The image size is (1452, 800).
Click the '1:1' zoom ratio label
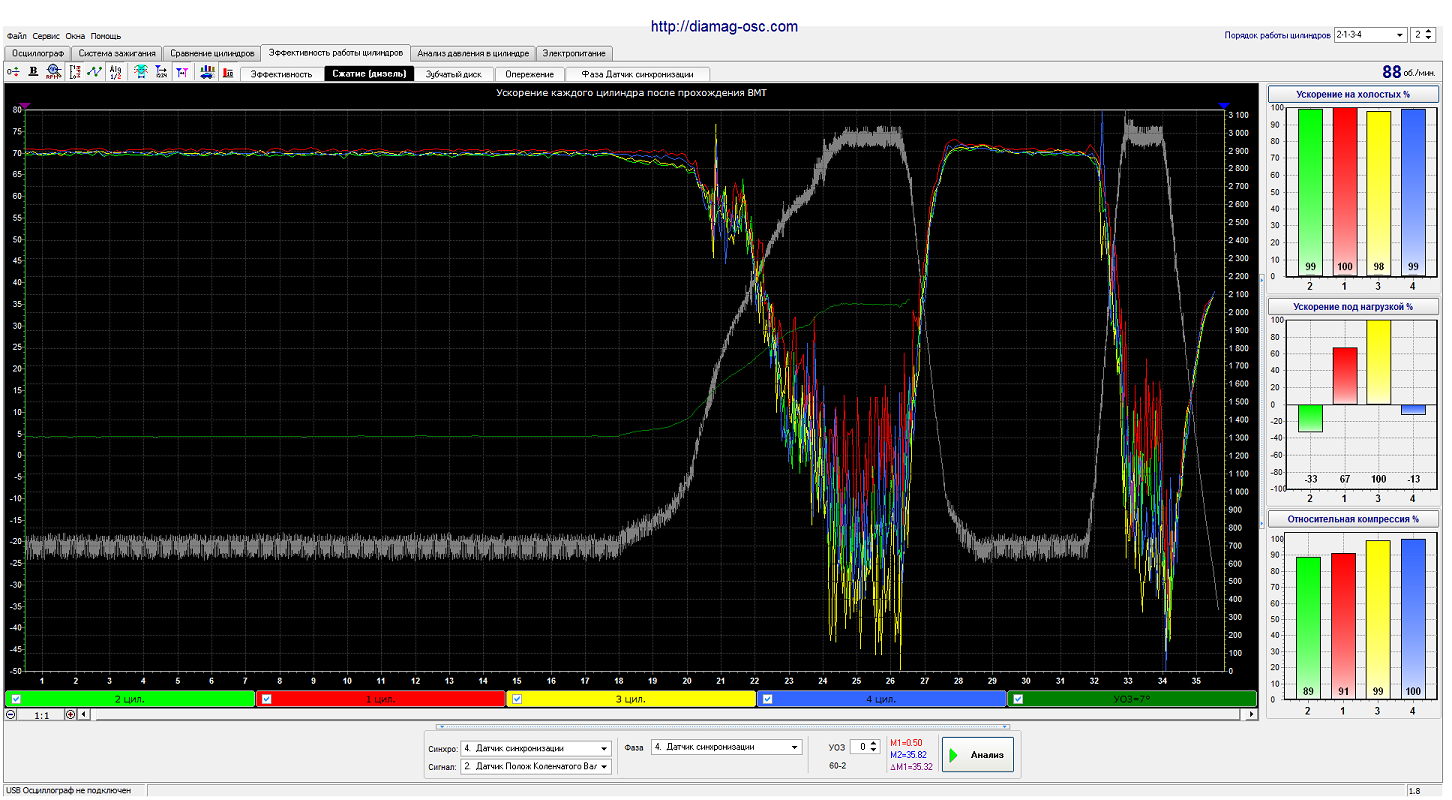click(x=41, y=715)
